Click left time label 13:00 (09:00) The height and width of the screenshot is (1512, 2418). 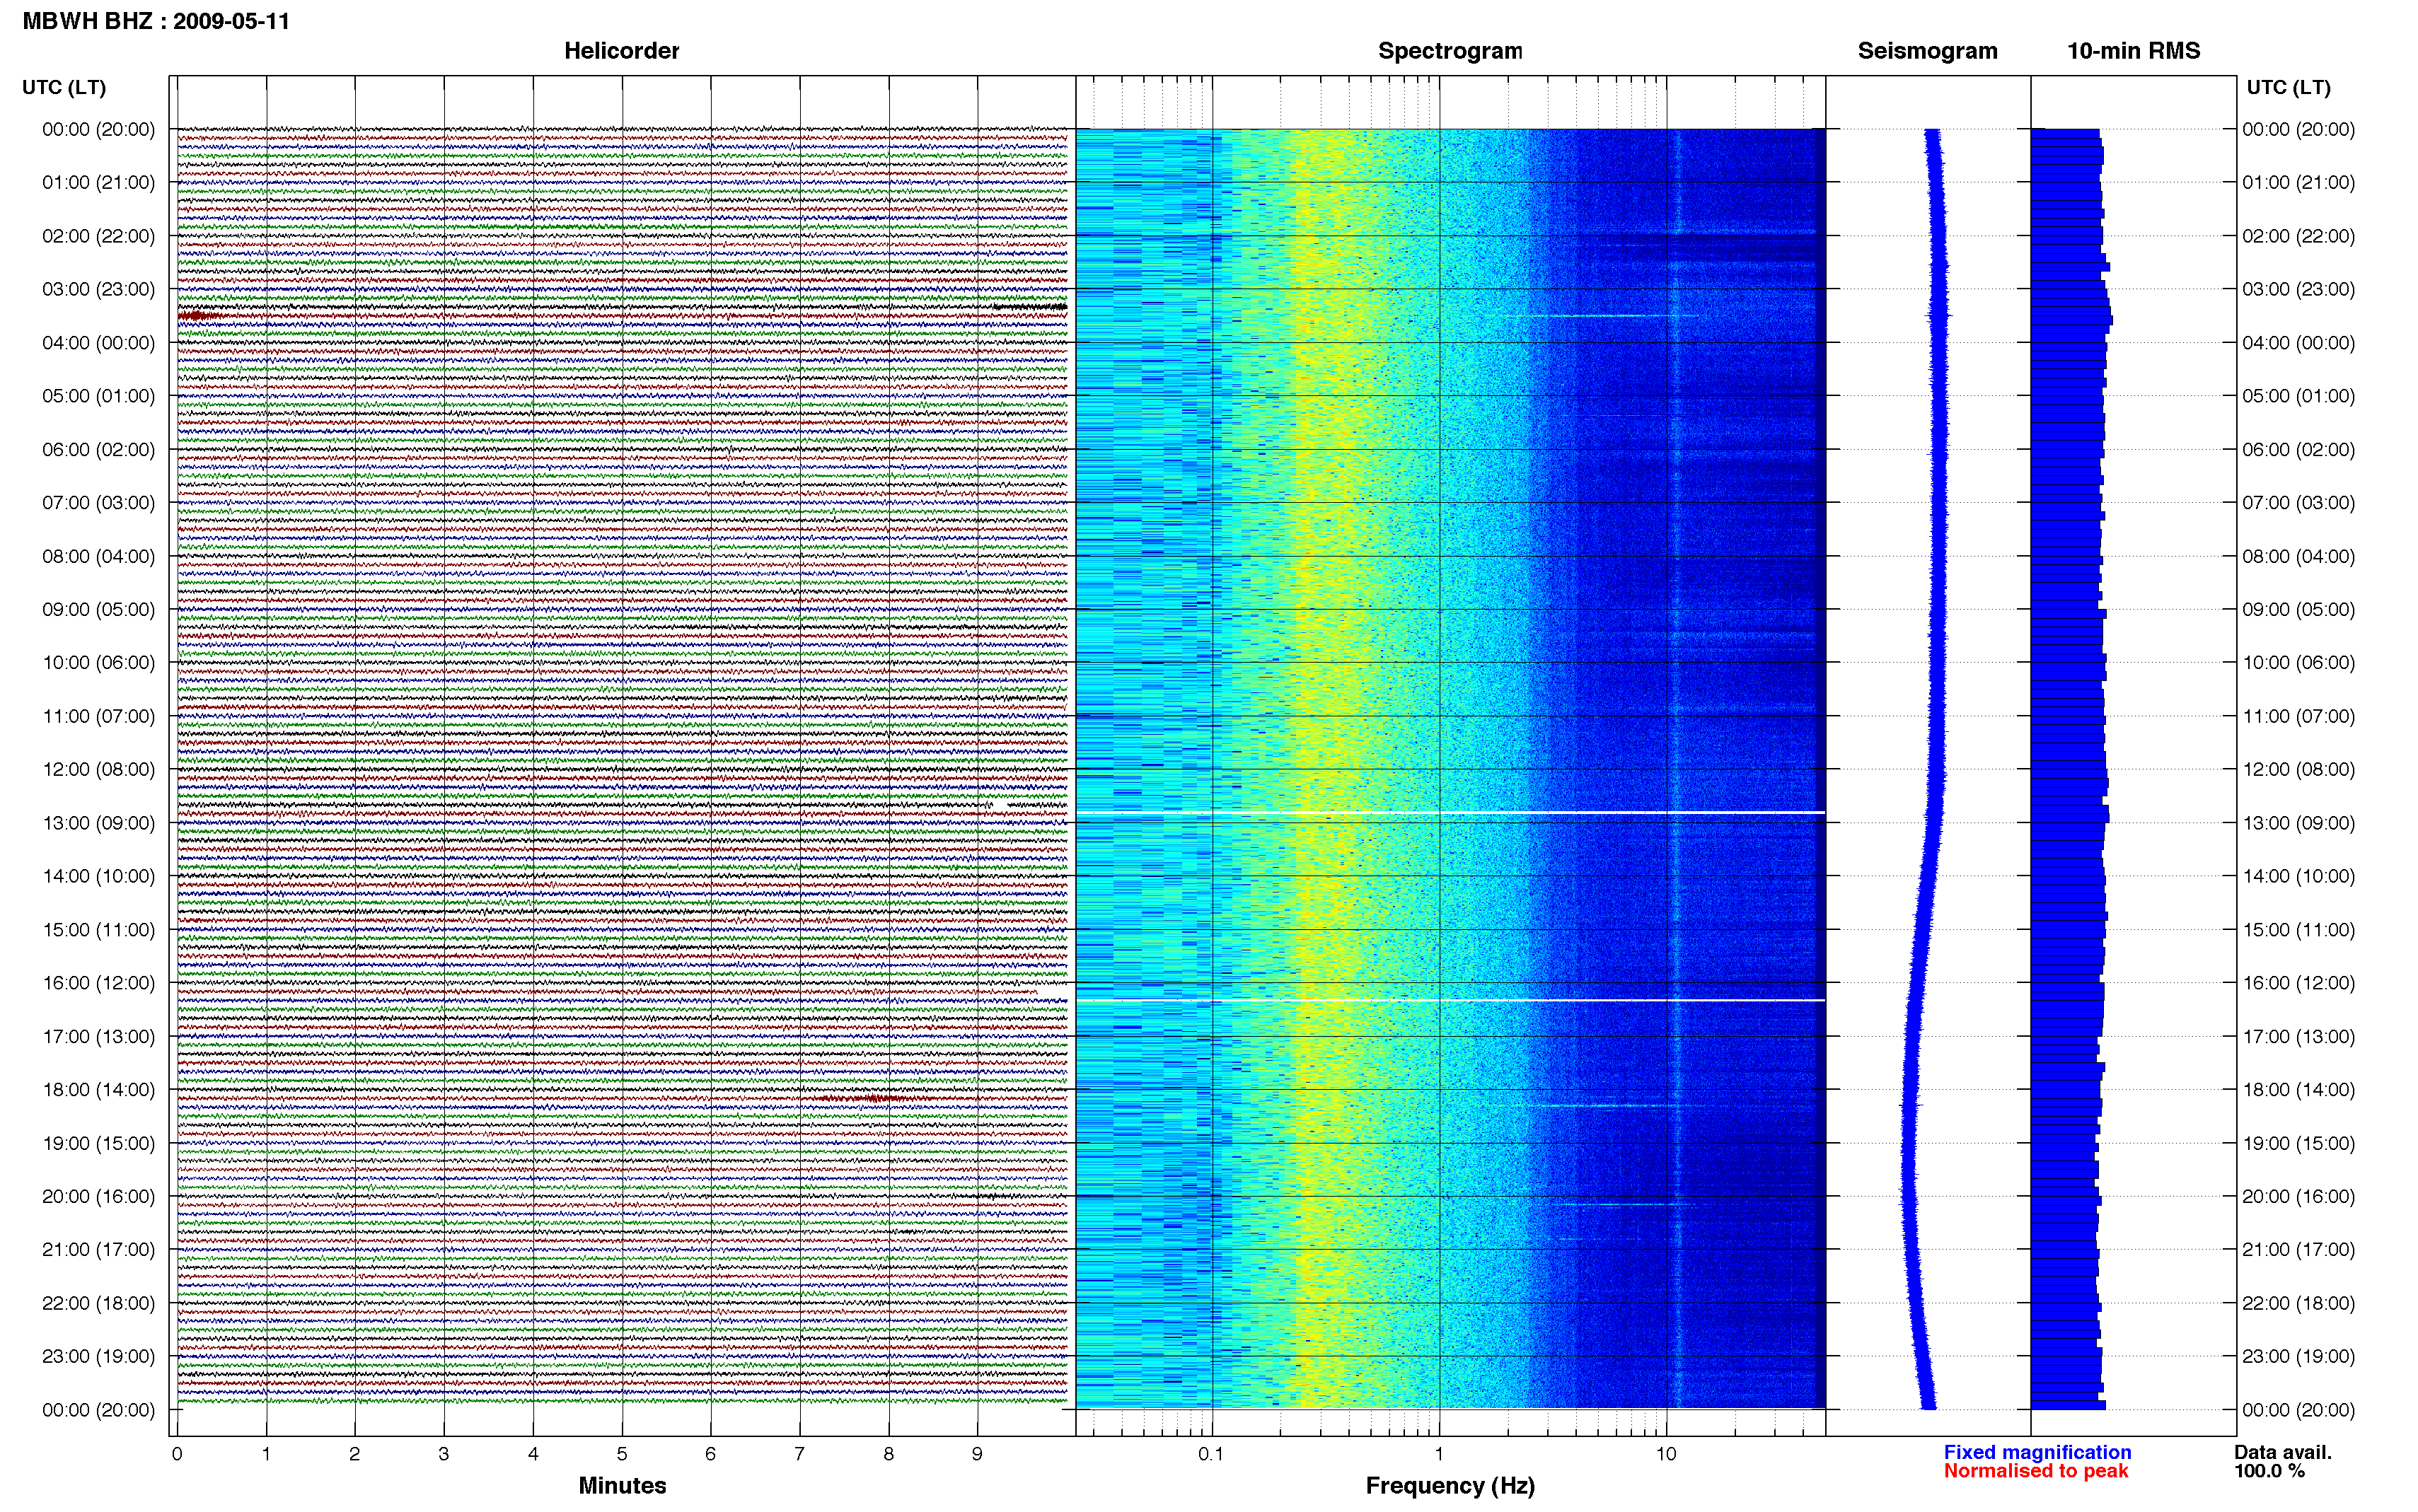98,823
